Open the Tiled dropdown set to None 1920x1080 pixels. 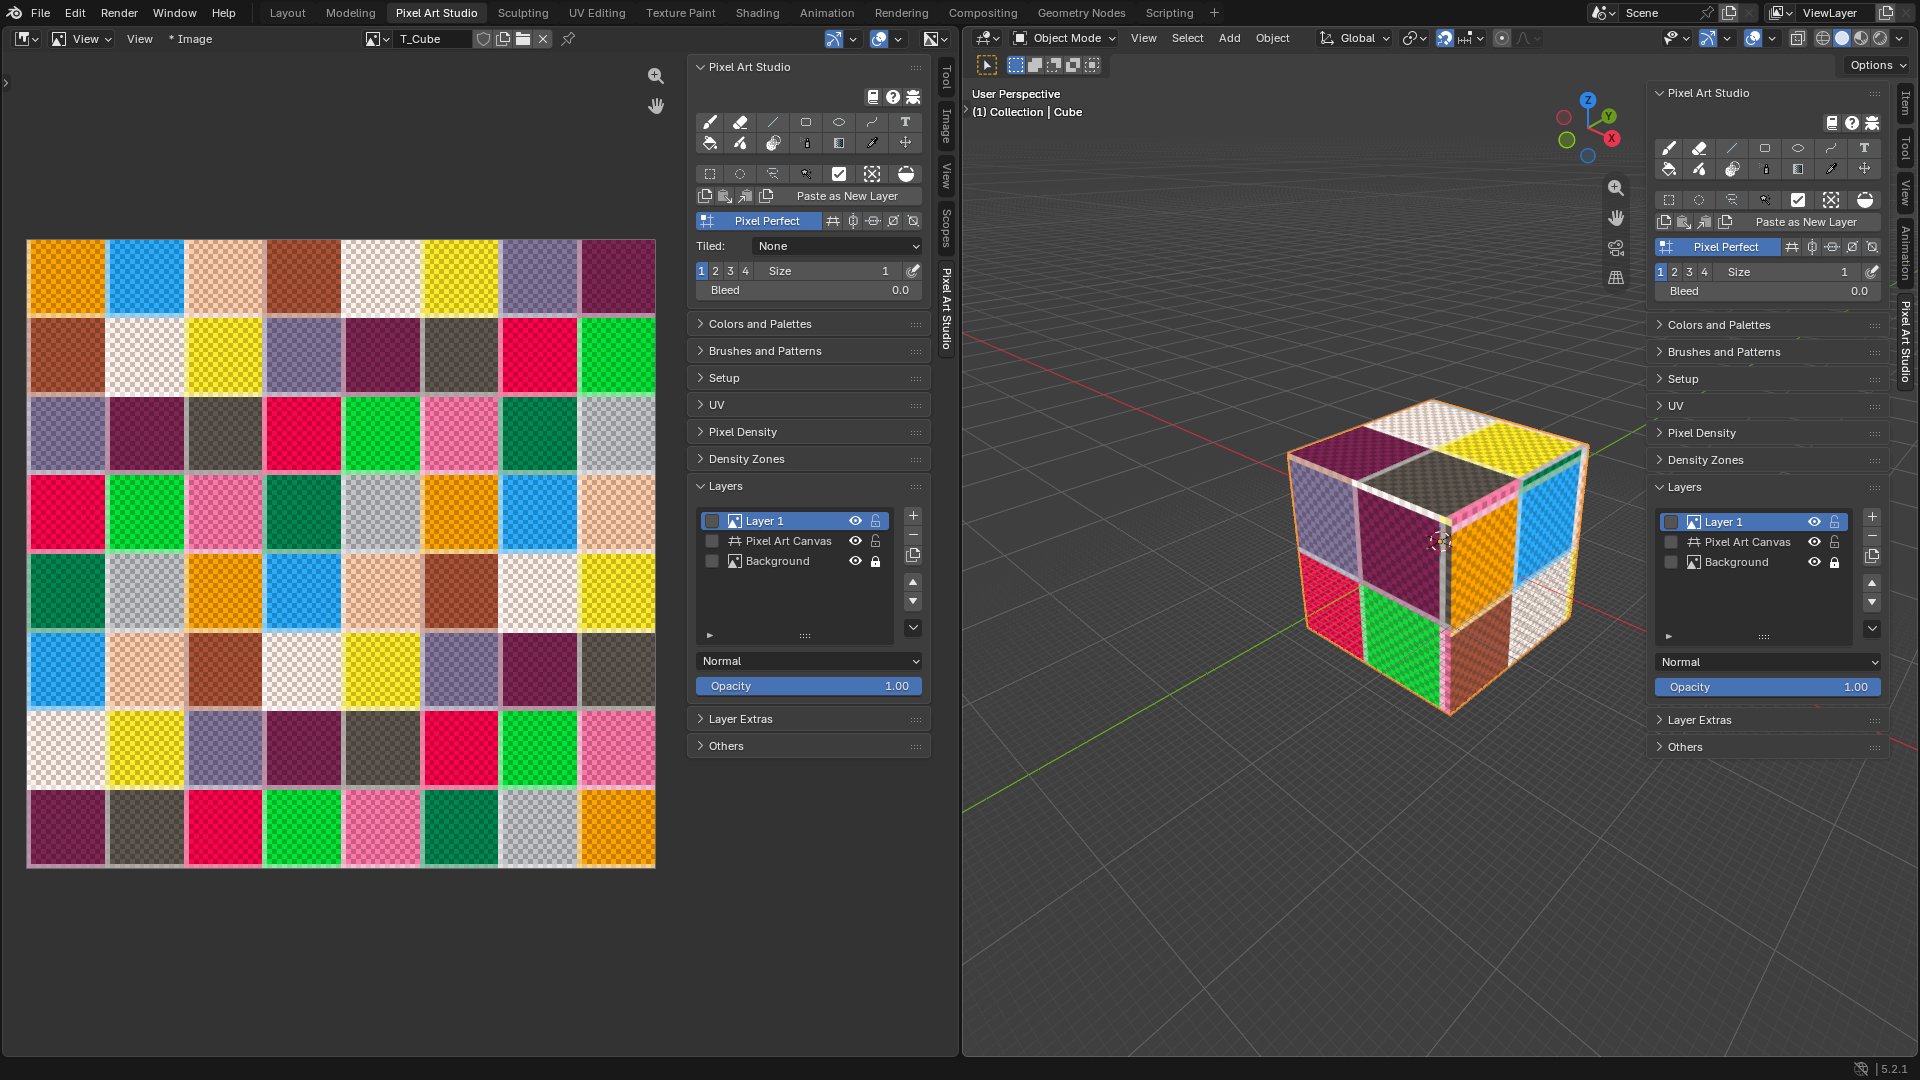point(837,246)
